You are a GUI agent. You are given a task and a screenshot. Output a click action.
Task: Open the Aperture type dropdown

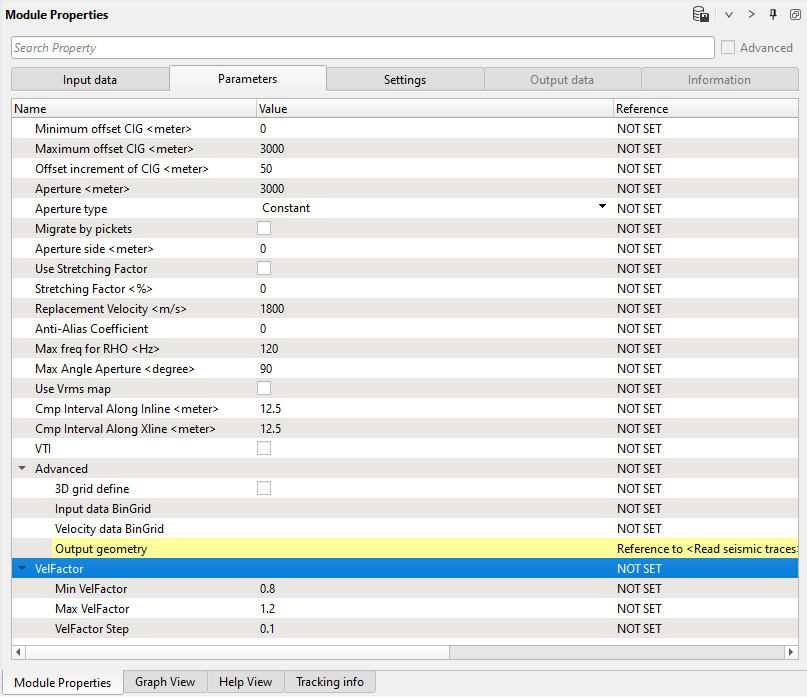click(602, 208)
